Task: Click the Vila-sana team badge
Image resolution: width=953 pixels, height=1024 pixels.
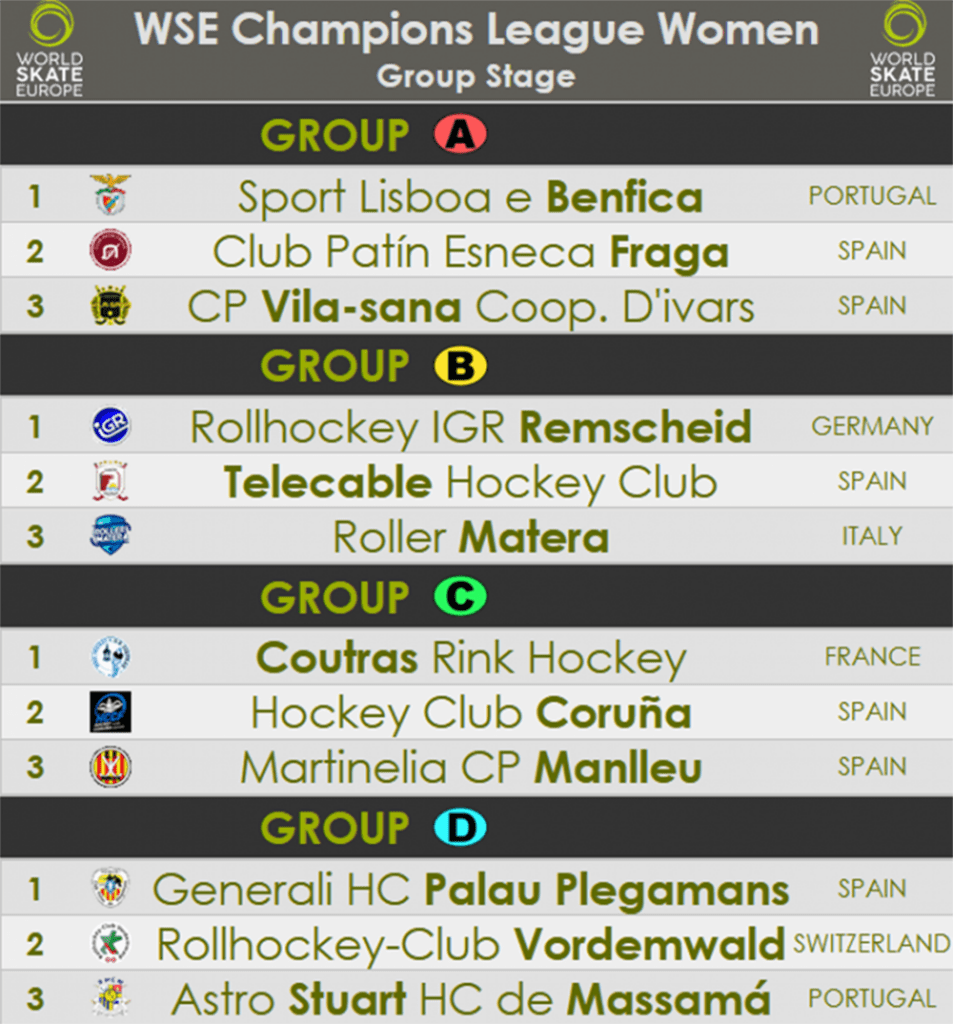Action: pos(110,305)
